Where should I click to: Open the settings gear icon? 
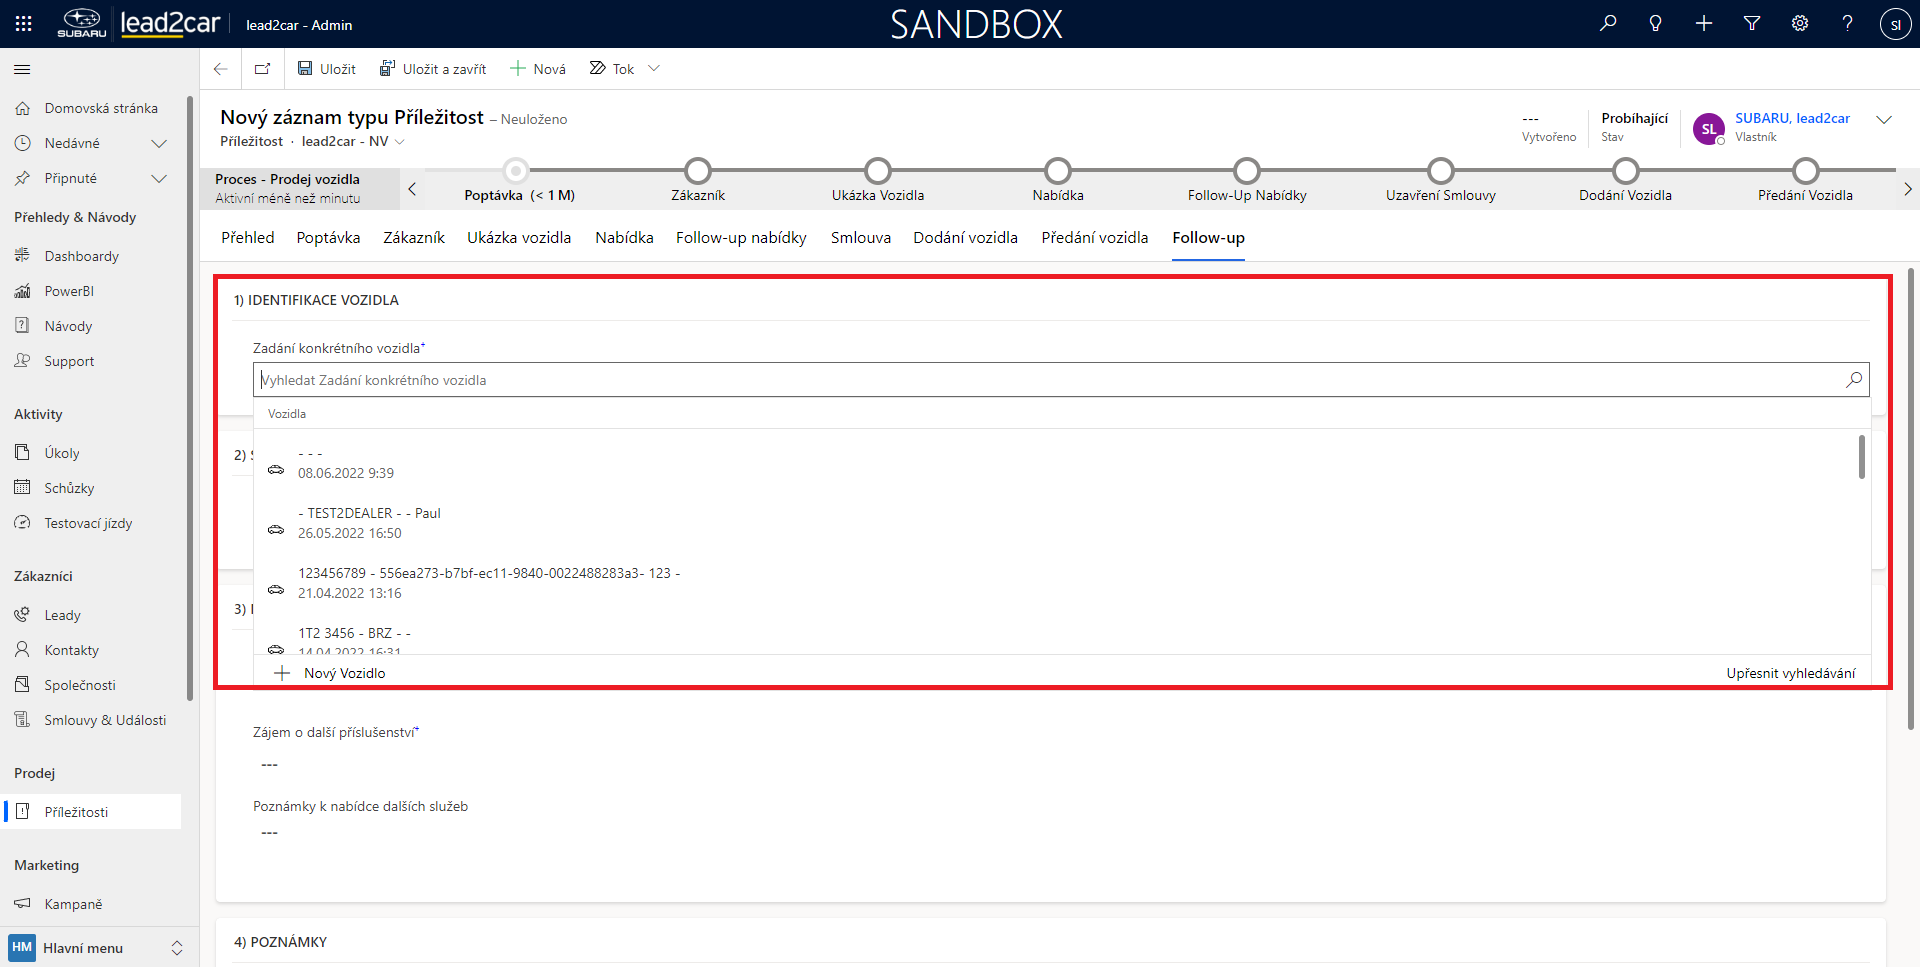pyautogui.click(x=1800, y=24)
